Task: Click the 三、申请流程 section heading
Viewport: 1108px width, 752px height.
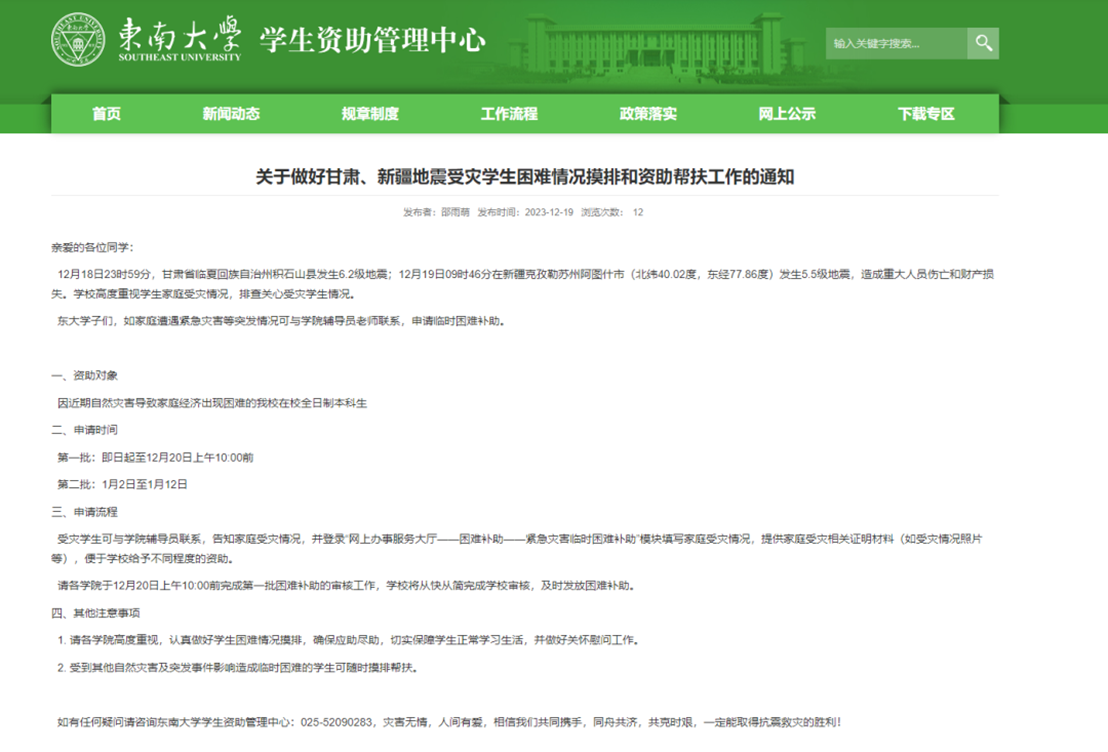Action: (x=85, y=512)
